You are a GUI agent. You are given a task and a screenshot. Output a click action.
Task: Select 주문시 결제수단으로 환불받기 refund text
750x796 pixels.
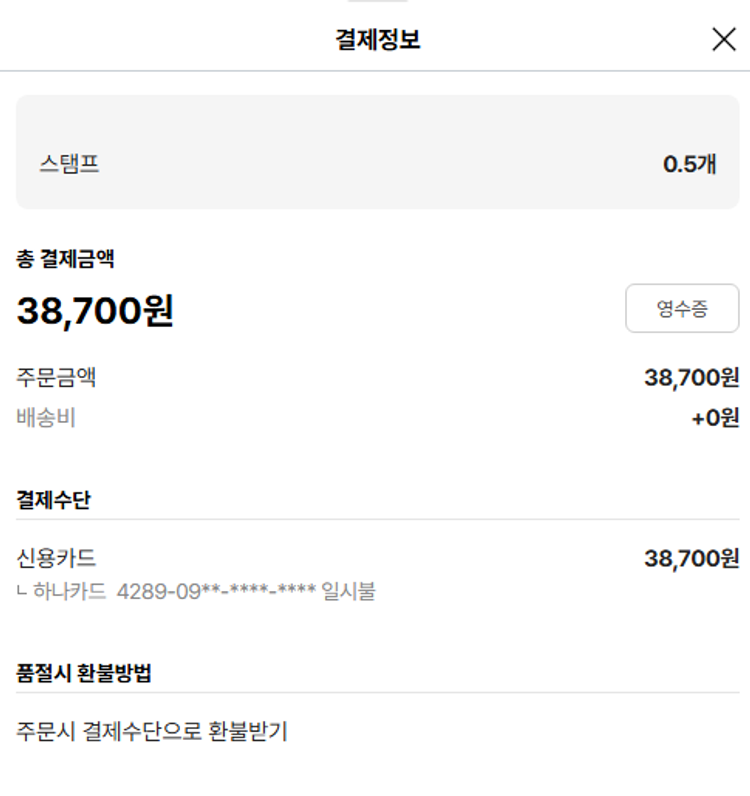click(x=152, y=731)
